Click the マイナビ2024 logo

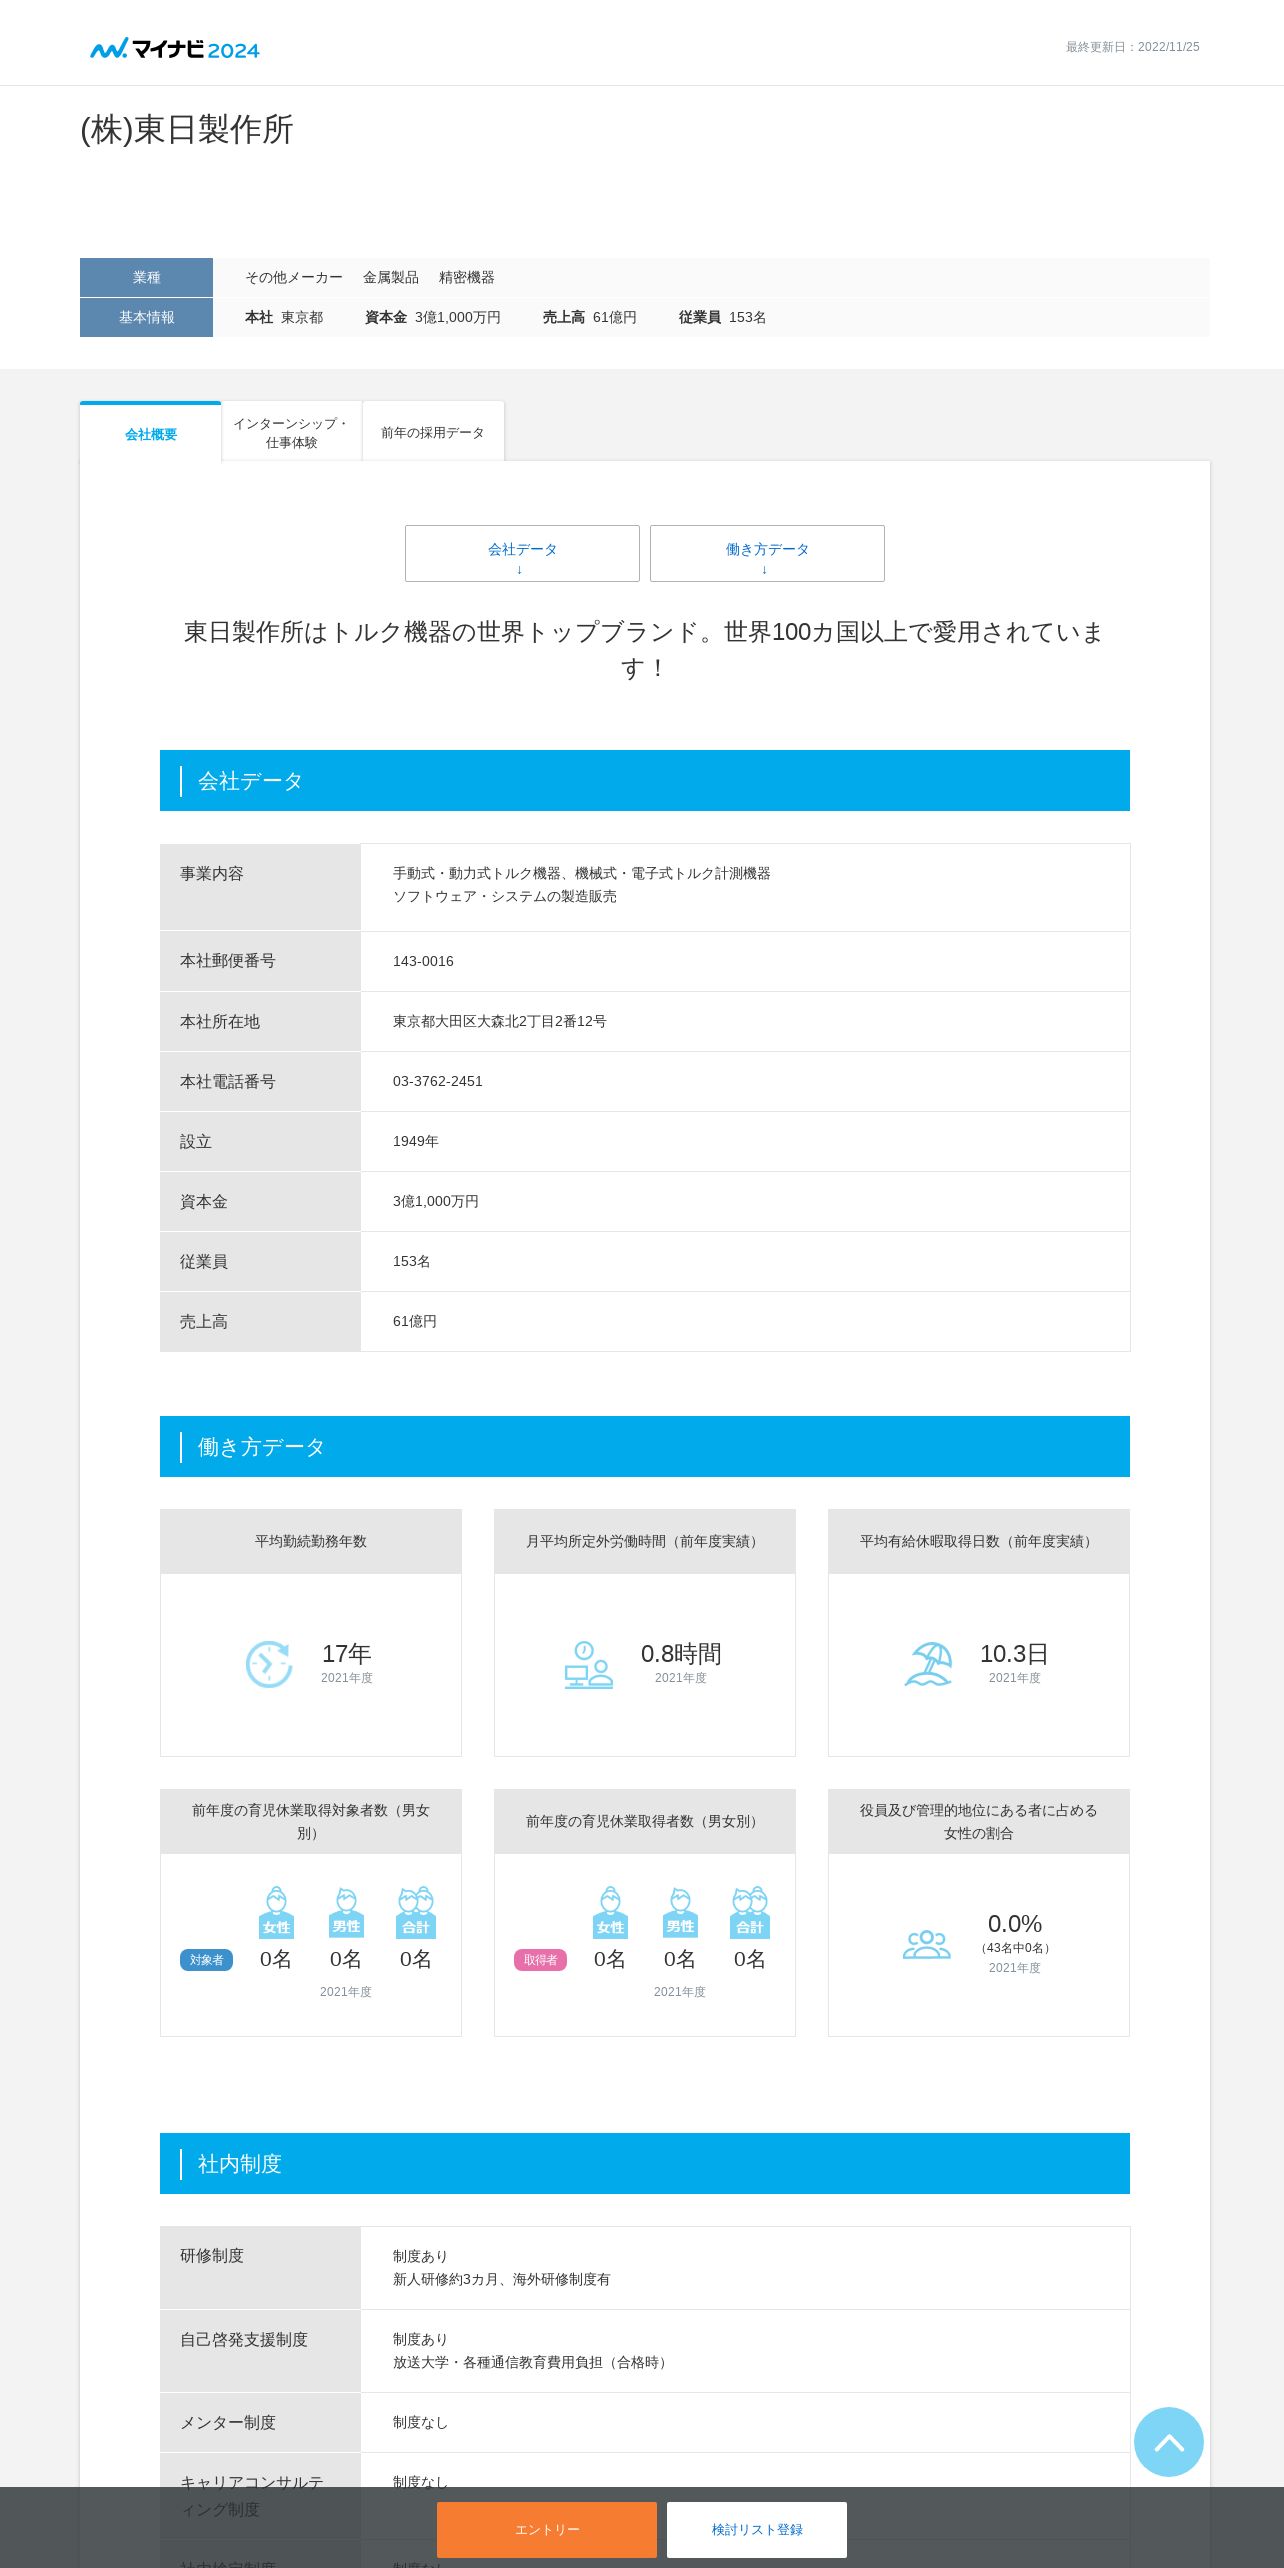coord(175,48)
